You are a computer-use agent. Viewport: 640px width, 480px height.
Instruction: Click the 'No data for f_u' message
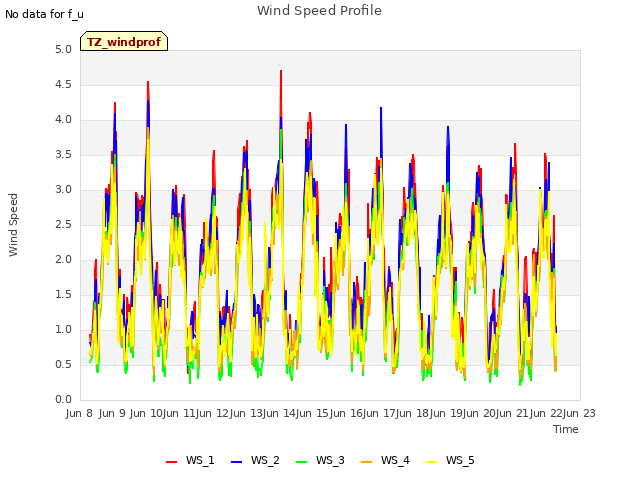click(x=44, y=14)
